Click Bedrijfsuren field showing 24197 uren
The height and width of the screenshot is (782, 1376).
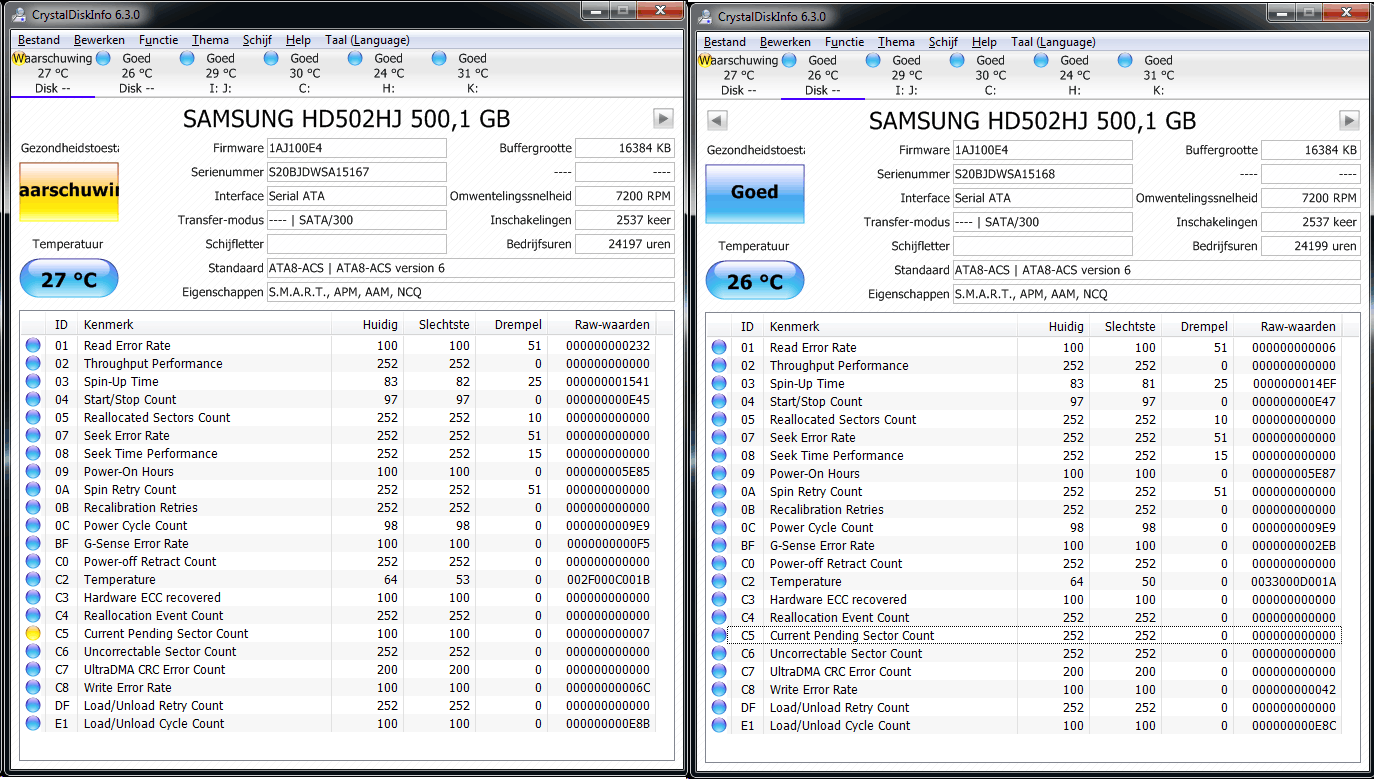click(x=625, y=244)
